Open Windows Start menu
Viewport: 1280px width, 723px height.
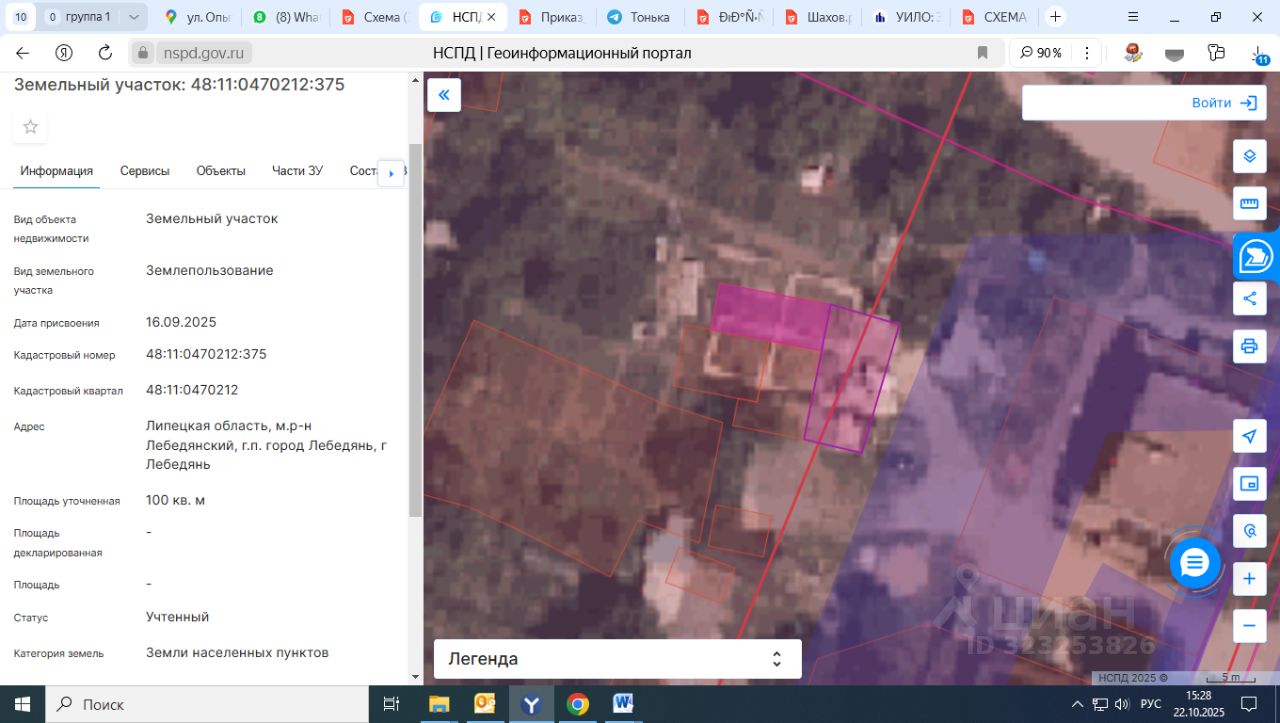22,704
